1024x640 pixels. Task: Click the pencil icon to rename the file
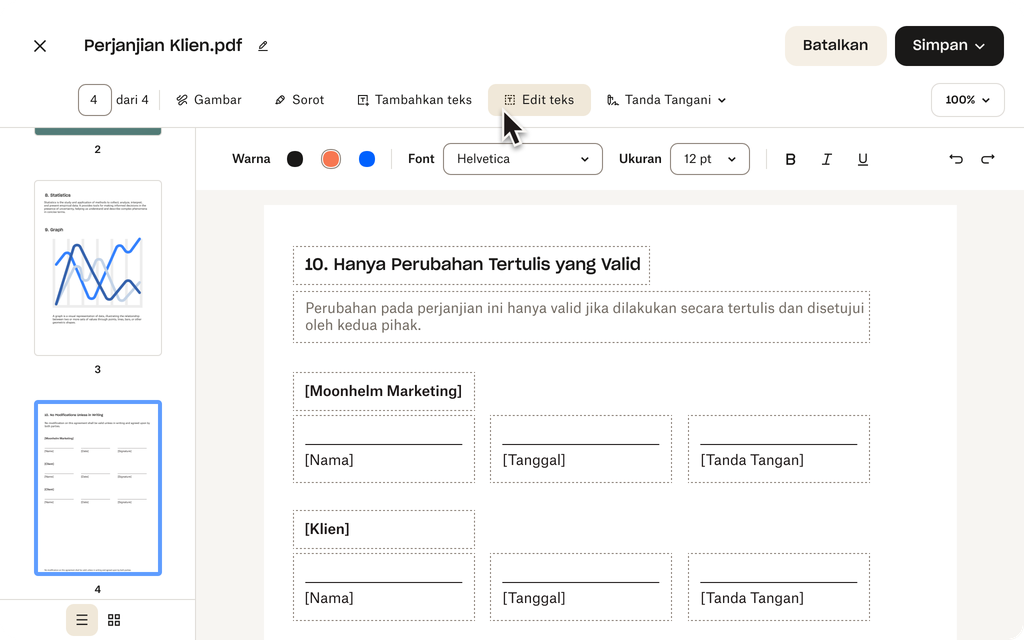coord(262,45)
